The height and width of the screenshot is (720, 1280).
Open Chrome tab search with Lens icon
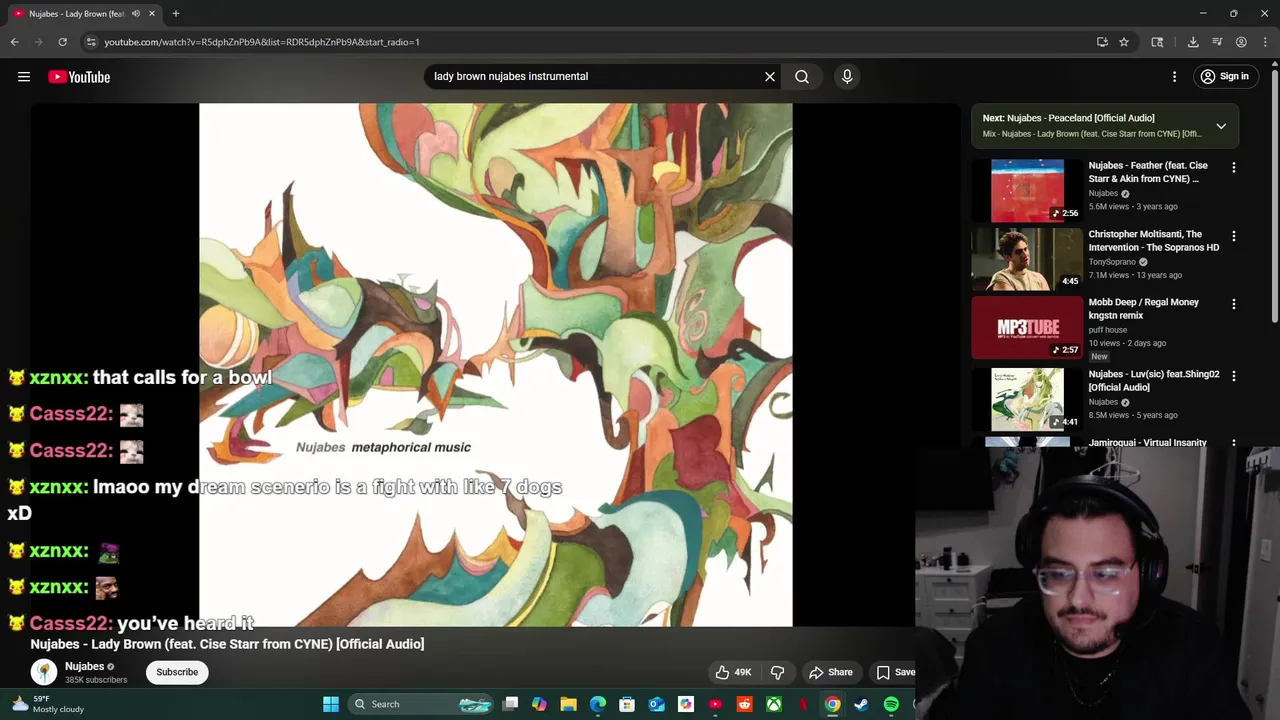pos(1157,42)
